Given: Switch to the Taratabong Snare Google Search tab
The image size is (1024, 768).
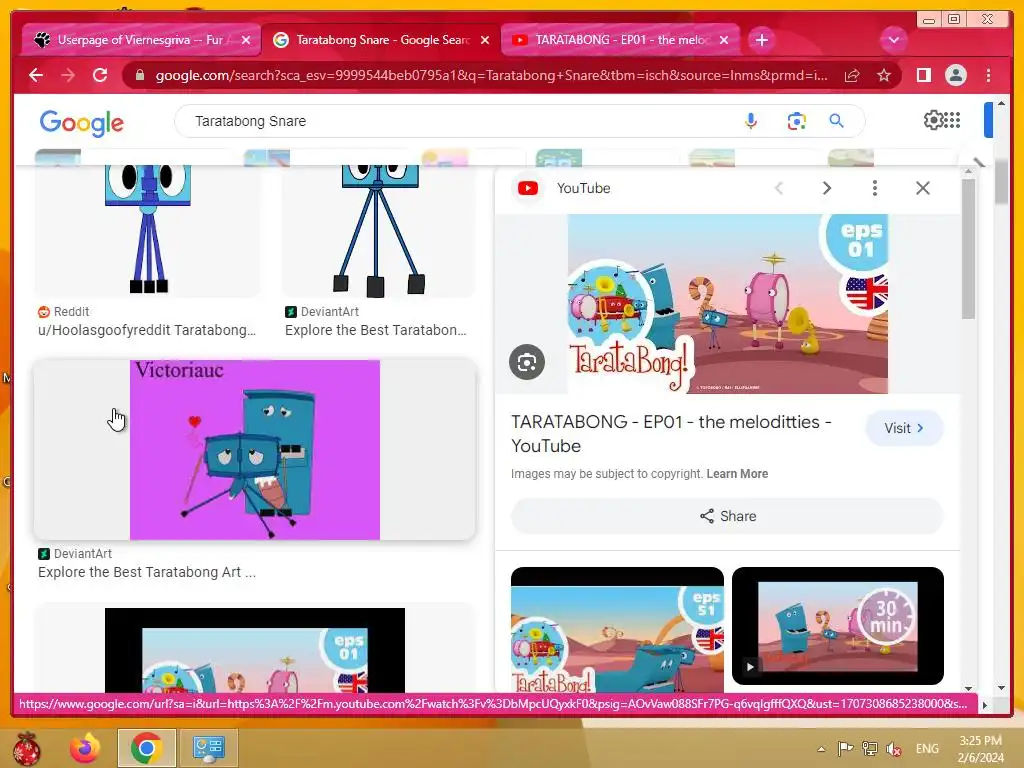Looking at the screenshot, I should coord(381,40).
